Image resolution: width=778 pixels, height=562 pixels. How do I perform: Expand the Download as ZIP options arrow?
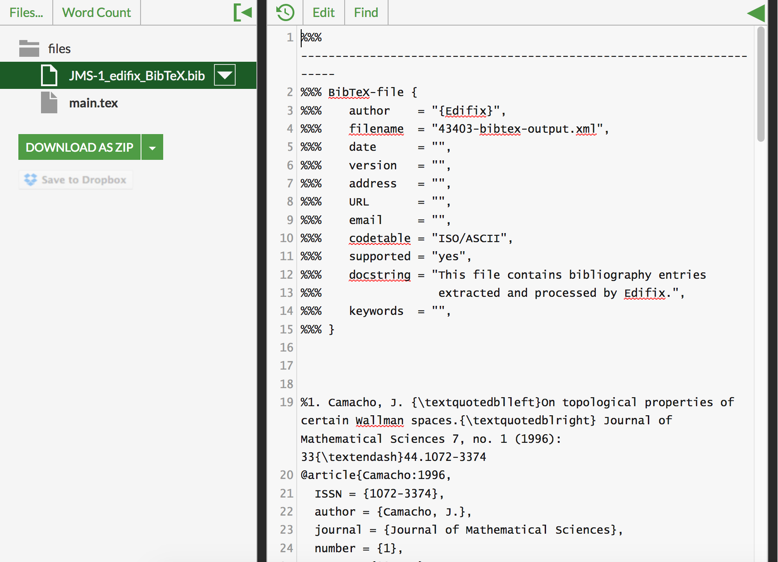click(152, 147)
